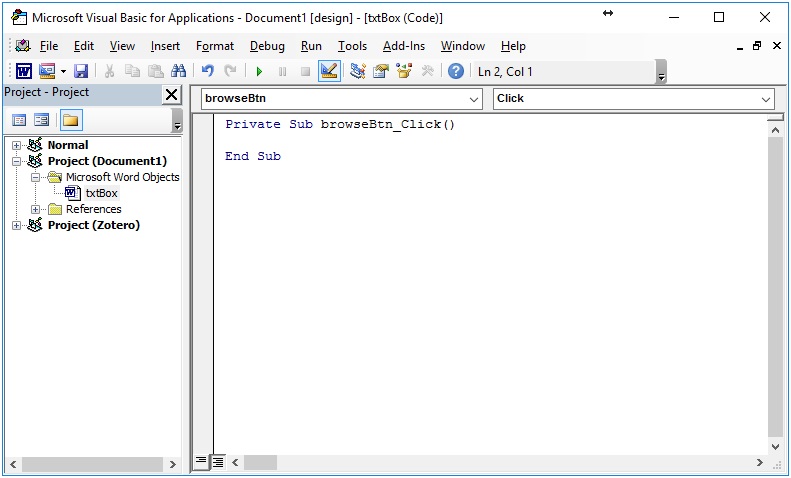Screen dimensions: 791x478
Task: Close the inner code window
Action: tap(777, 46)
